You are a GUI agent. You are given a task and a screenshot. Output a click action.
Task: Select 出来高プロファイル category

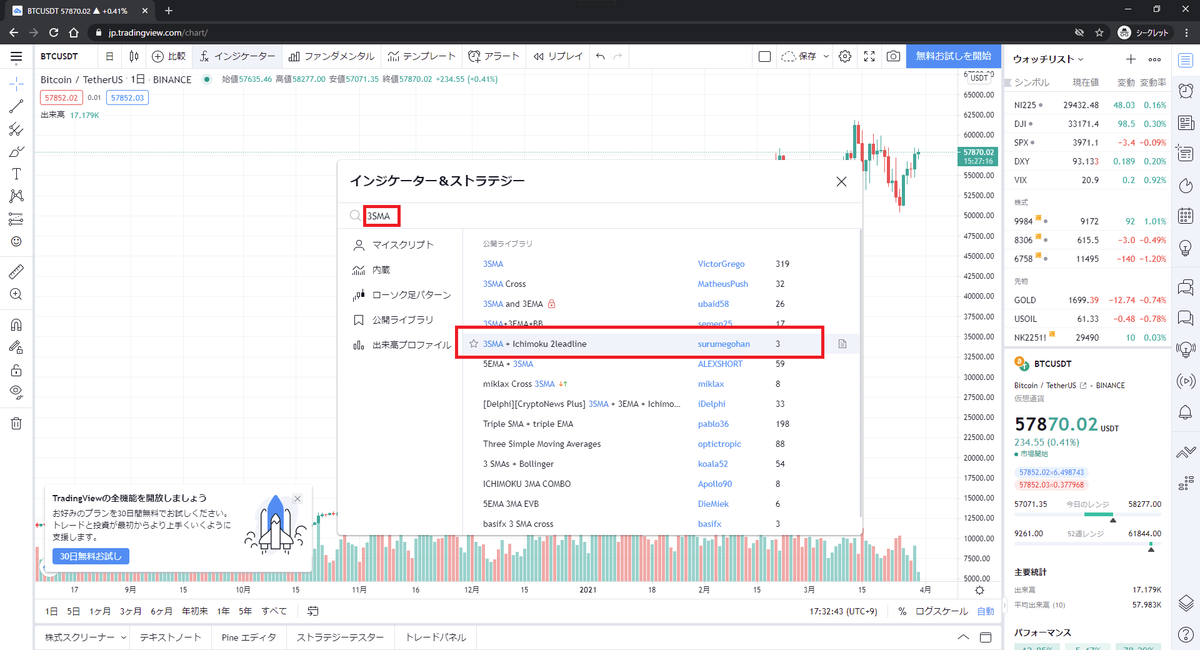(x=400, y=345)
